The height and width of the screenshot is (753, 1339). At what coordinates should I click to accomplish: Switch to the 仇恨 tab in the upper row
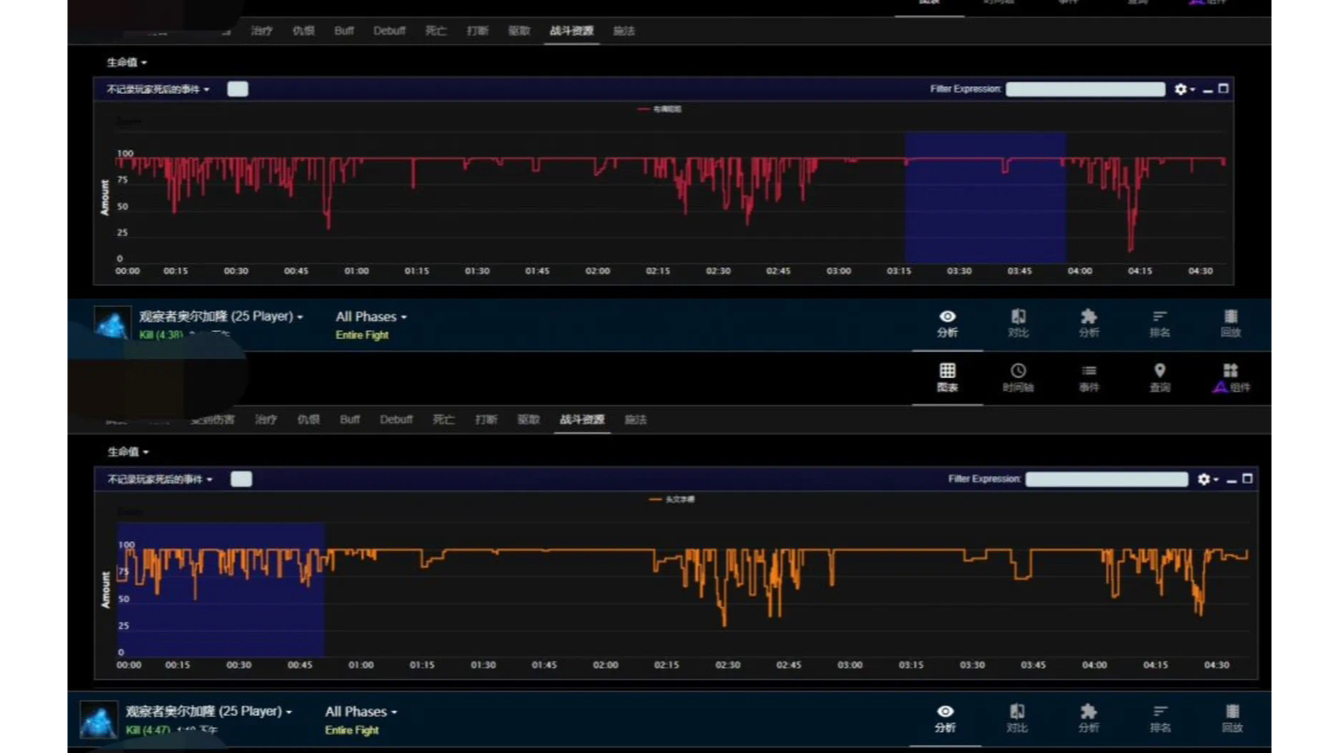tap(303, 31)
